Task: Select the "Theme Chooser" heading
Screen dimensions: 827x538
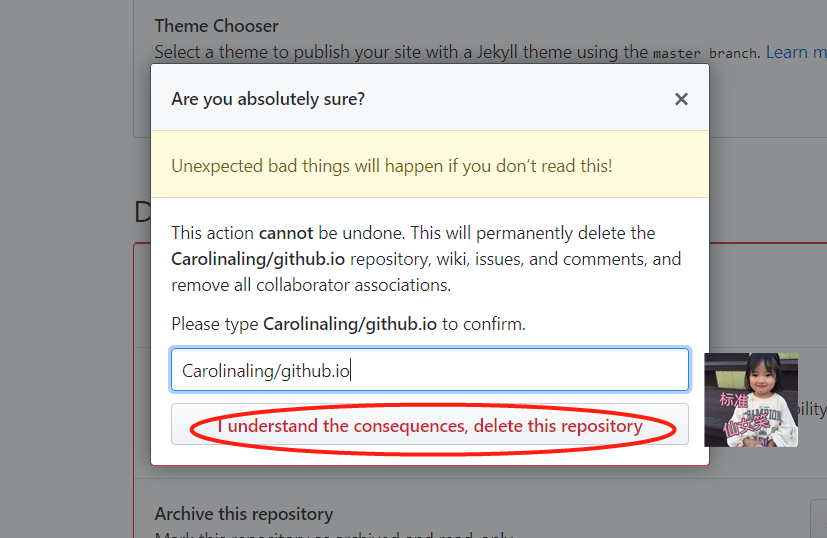Action: (216, 25)
